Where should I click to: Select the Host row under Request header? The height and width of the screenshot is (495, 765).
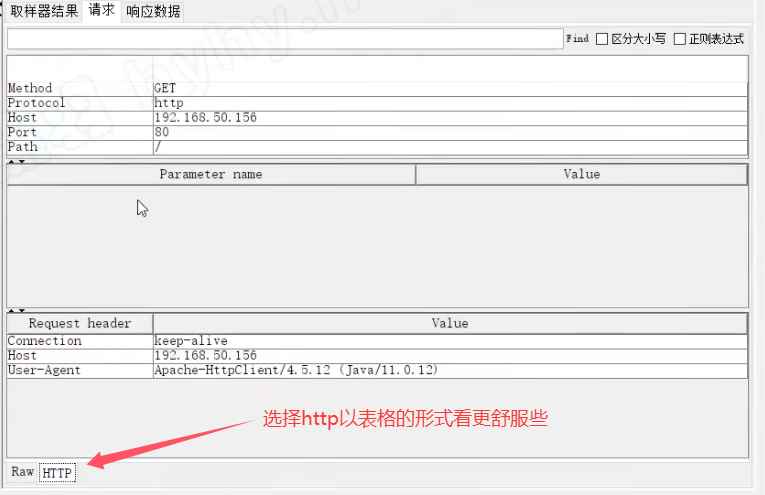coord(80,356)
